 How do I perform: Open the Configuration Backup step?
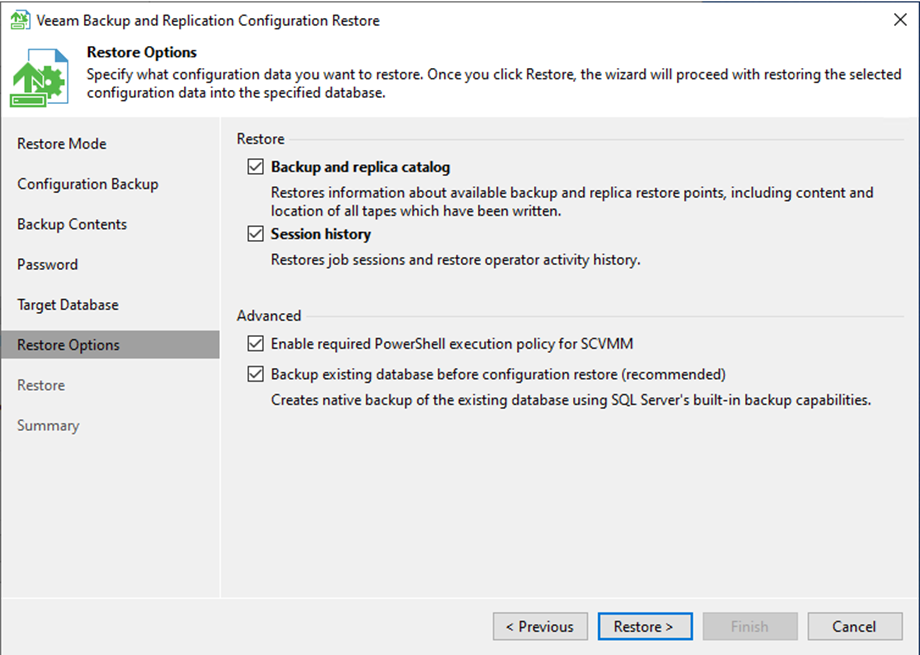click(87, 184)
